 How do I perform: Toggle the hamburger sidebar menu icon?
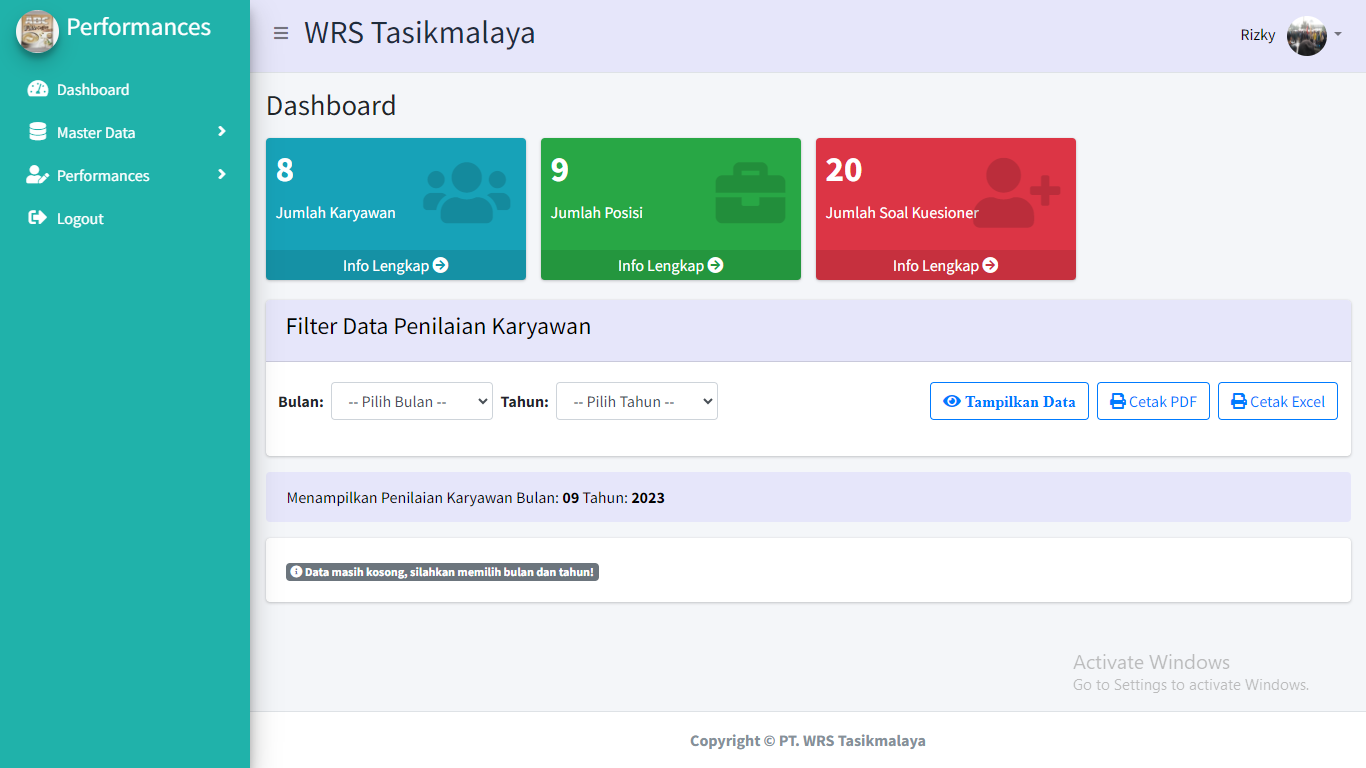click(281, 33)
